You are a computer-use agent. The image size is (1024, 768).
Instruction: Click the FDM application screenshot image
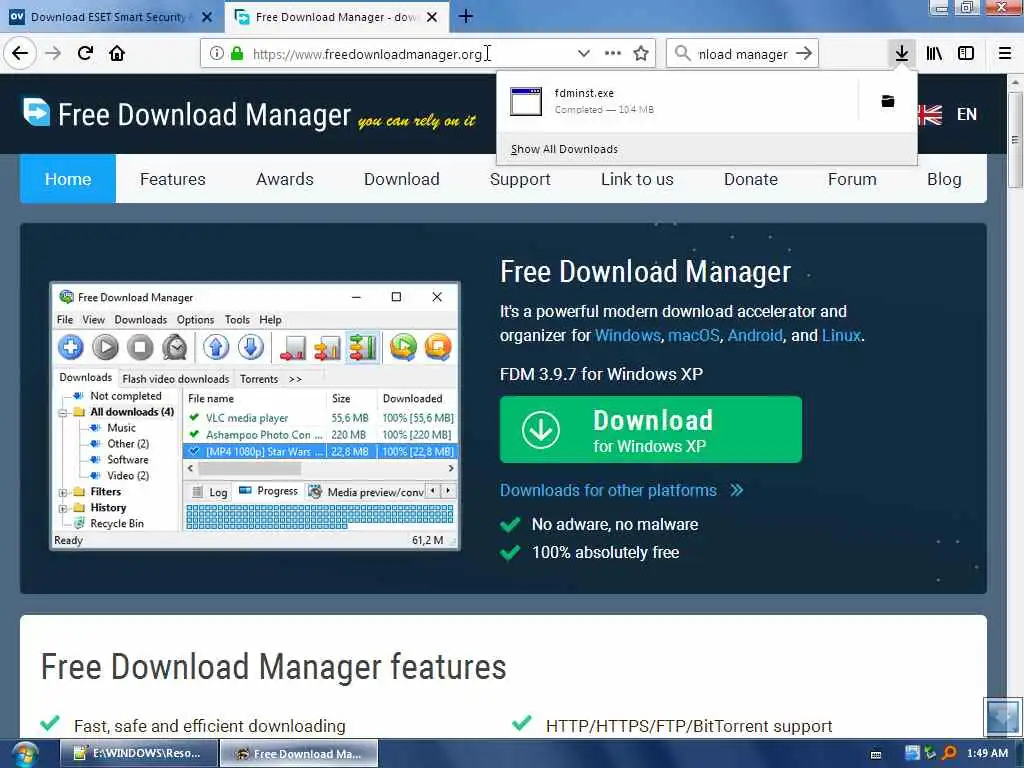click(x=255, y=415)
